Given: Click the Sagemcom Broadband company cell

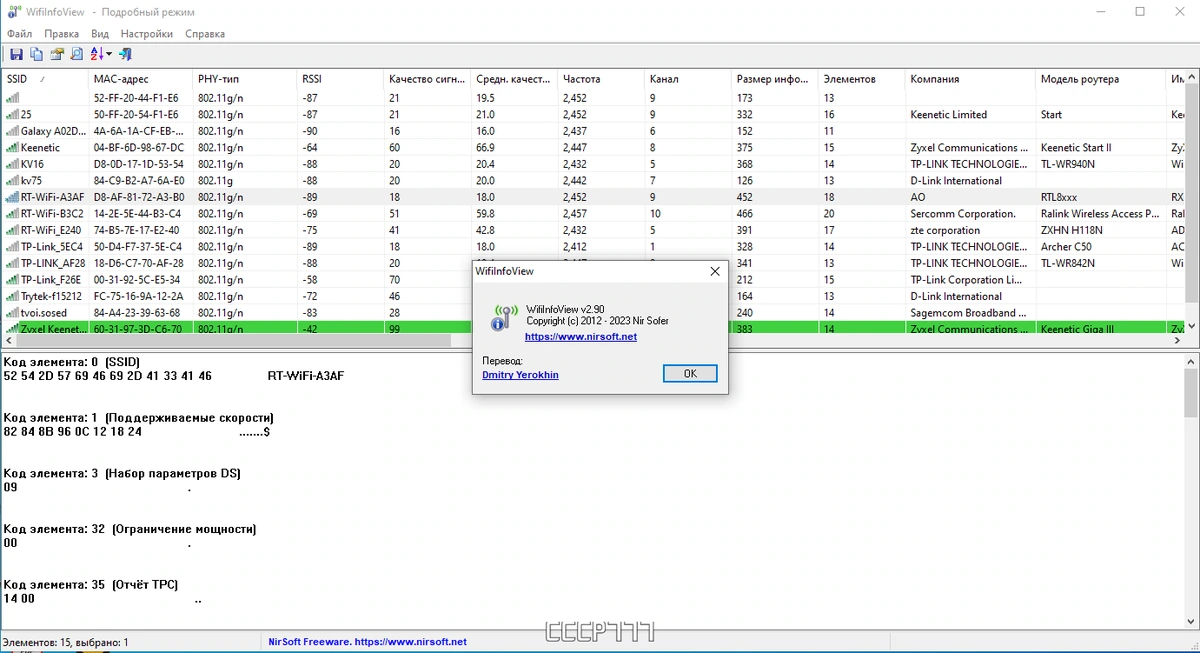Looking at the screenshot, I should point(968,312).
